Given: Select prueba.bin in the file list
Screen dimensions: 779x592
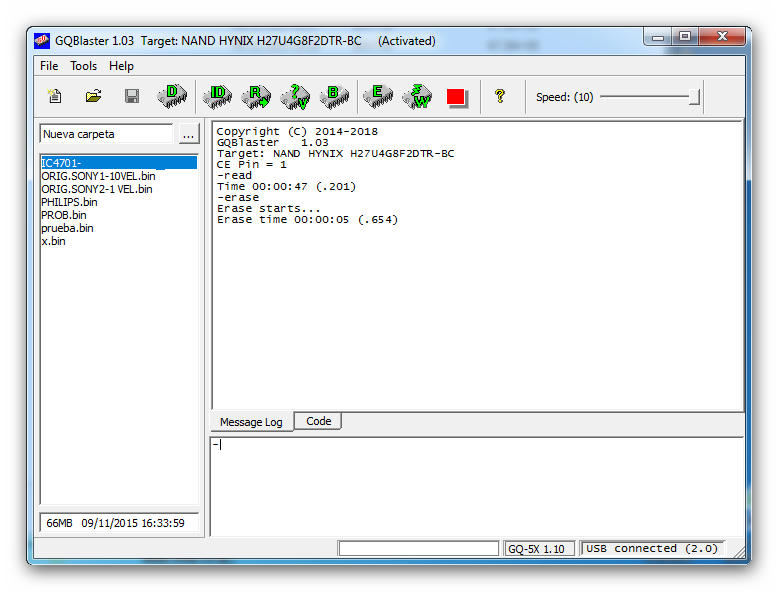Looking at the screenshot, I should pyautogui.click(x=68, y=228).
